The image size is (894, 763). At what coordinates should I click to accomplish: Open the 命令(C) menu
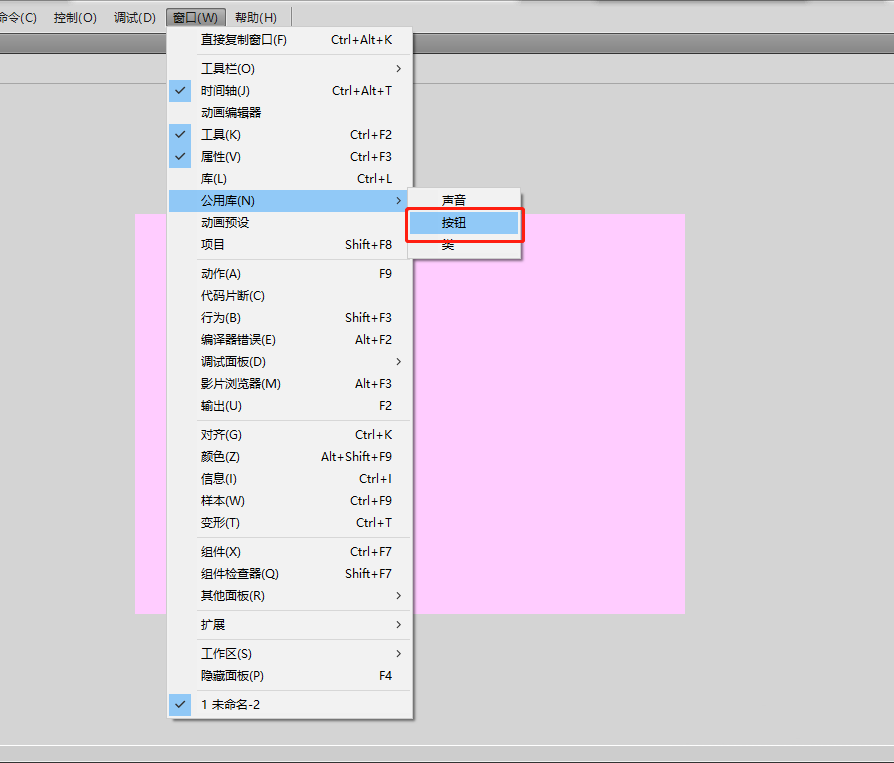19,18
